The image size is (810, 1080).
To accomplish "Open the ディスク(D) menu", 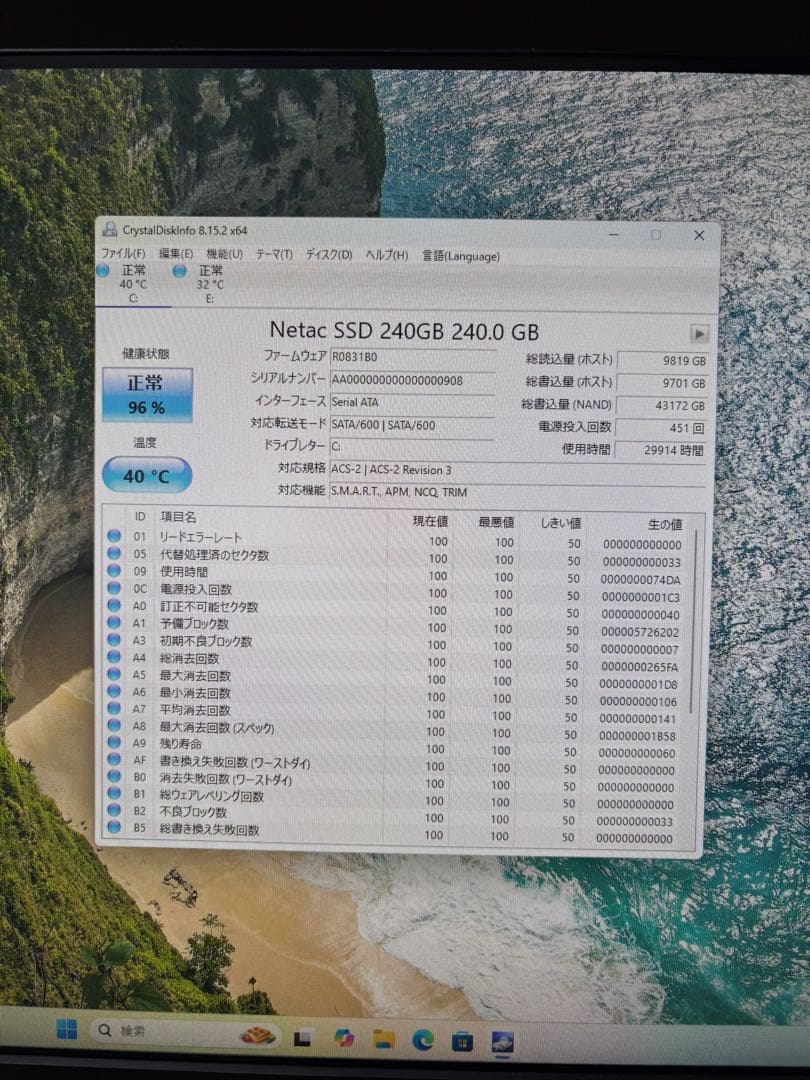I will click(328, 256).
